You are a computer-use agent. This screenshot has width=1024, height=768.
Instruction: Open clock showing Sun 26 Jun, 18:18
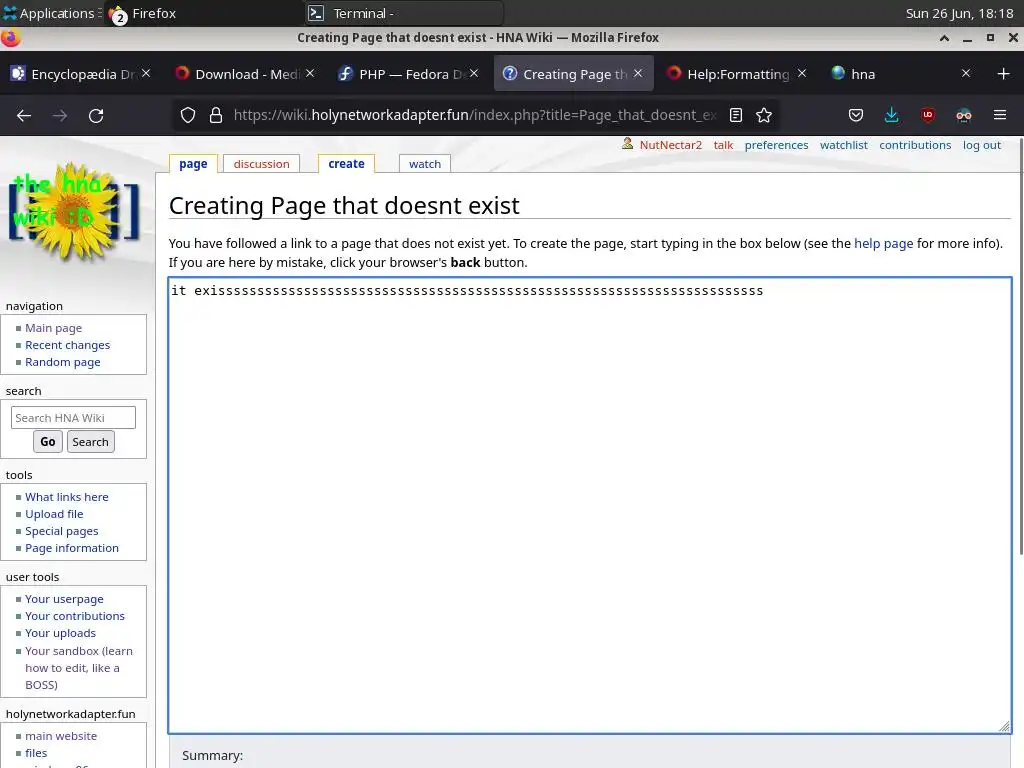pyautogui.click(x=959, y=13)
